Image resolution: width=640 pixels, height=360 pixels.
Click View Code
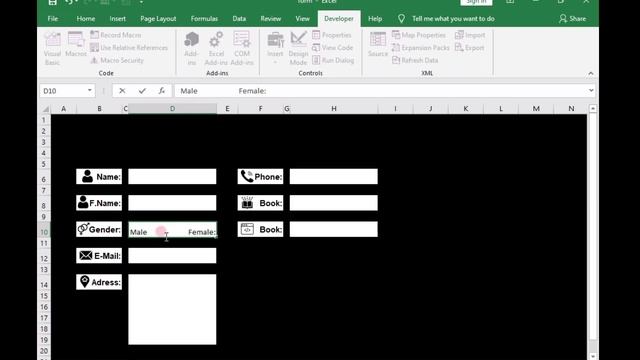coord(332,48)
